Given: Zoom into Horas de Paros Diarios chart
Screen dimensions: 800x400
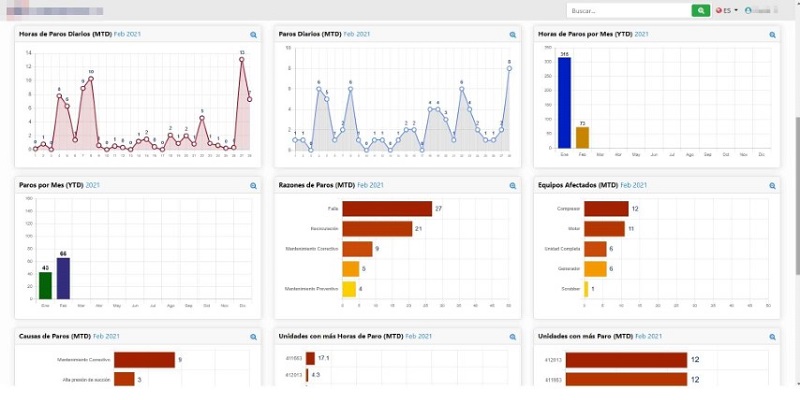Looking at the screenshot, I should (254, 34).
